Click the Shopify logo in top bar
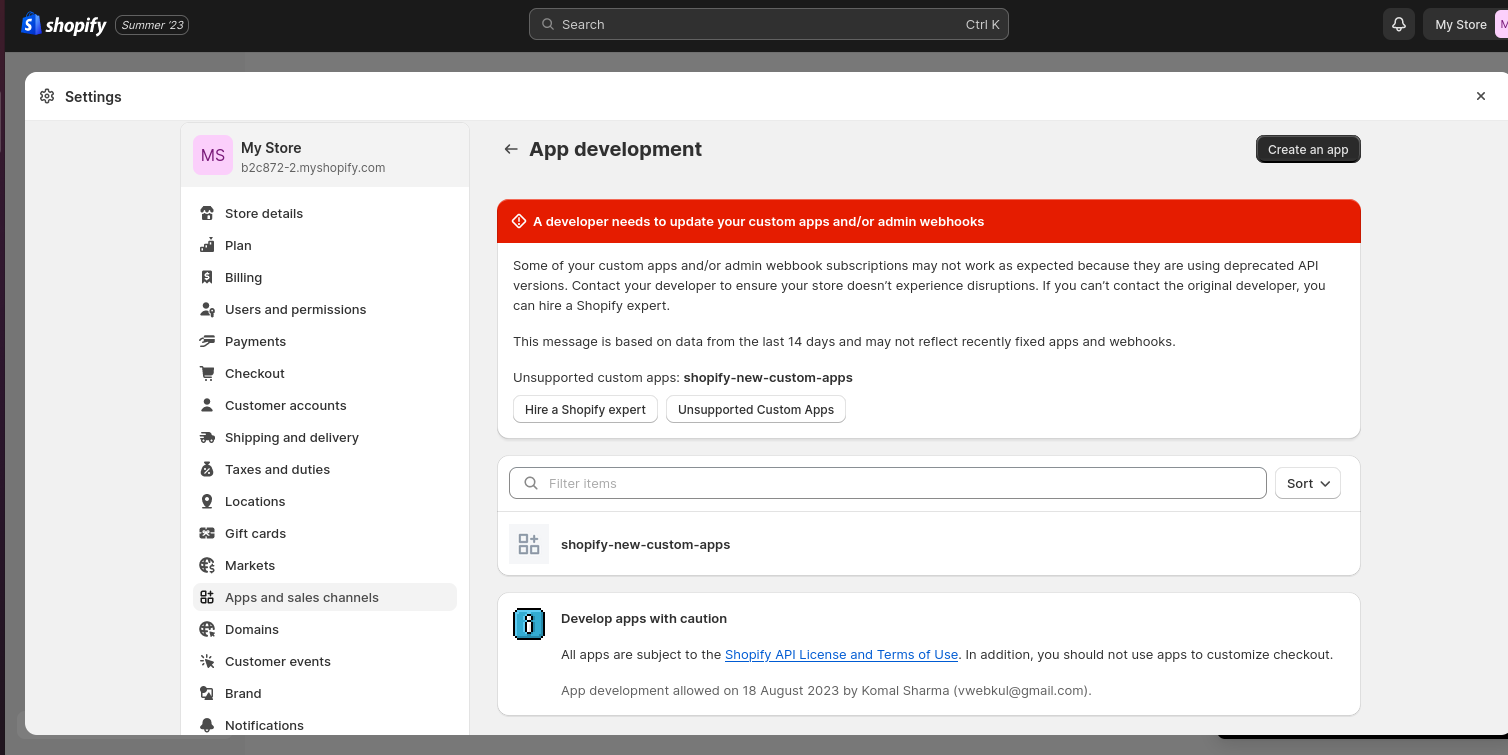Image resolution: width=1508 pixels, height=755 pixels. pyautogui.click(x=64, y=24)
